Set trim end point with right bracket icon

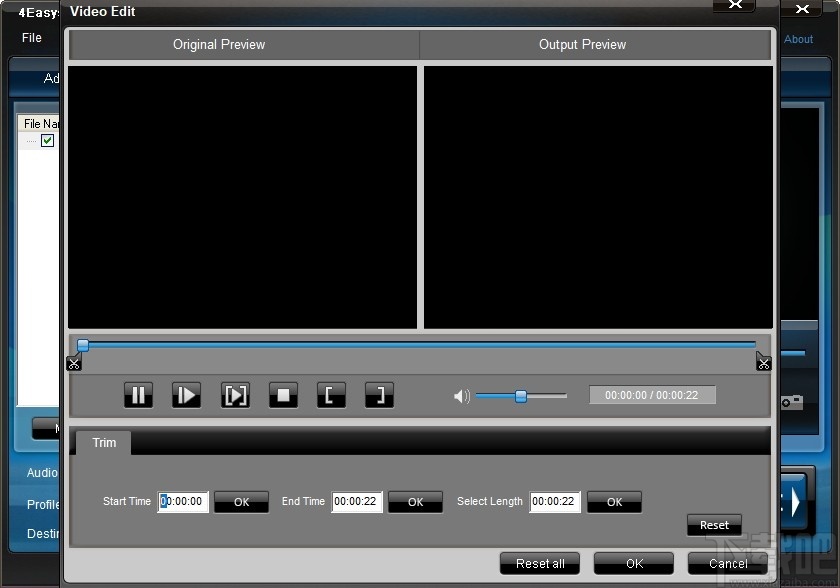(378, 395)
